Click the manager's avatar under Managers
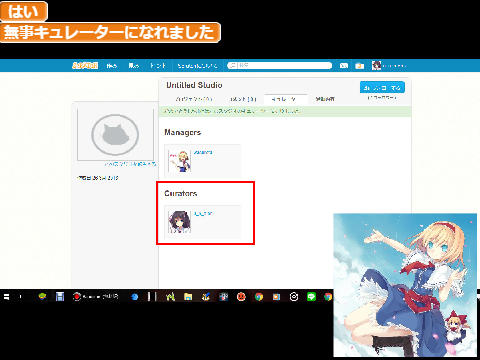The height and width of the screenshot is (360, 480). (179, 161)
